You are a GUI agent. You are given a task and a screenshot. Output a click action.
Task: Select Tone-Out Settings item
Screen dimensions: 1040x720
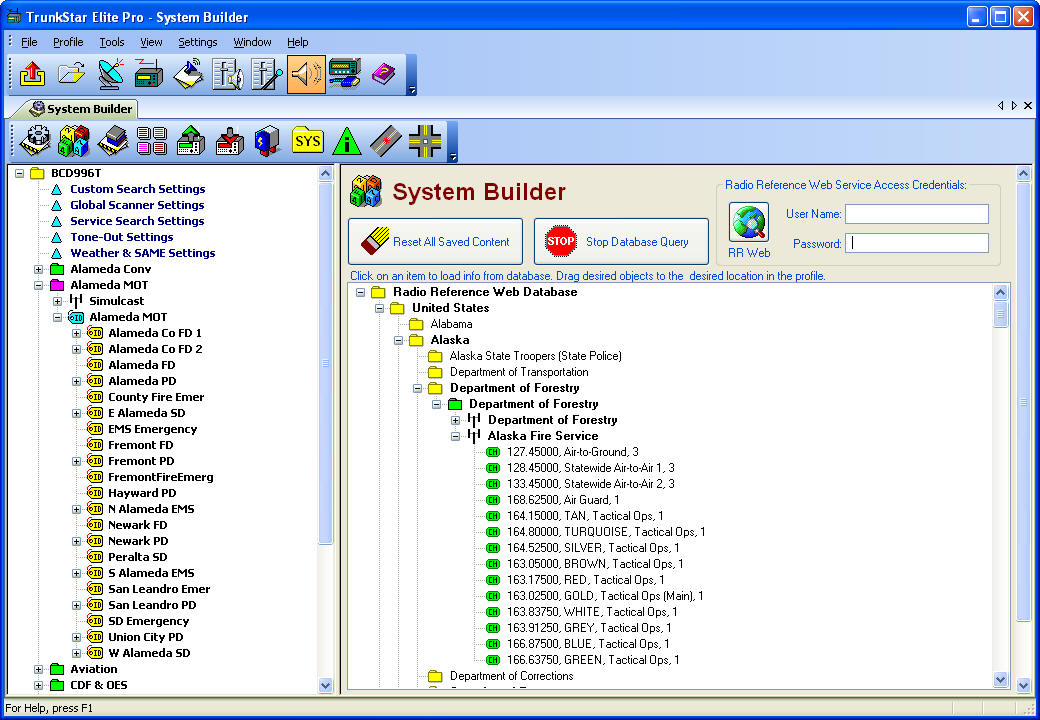point(121,237)
